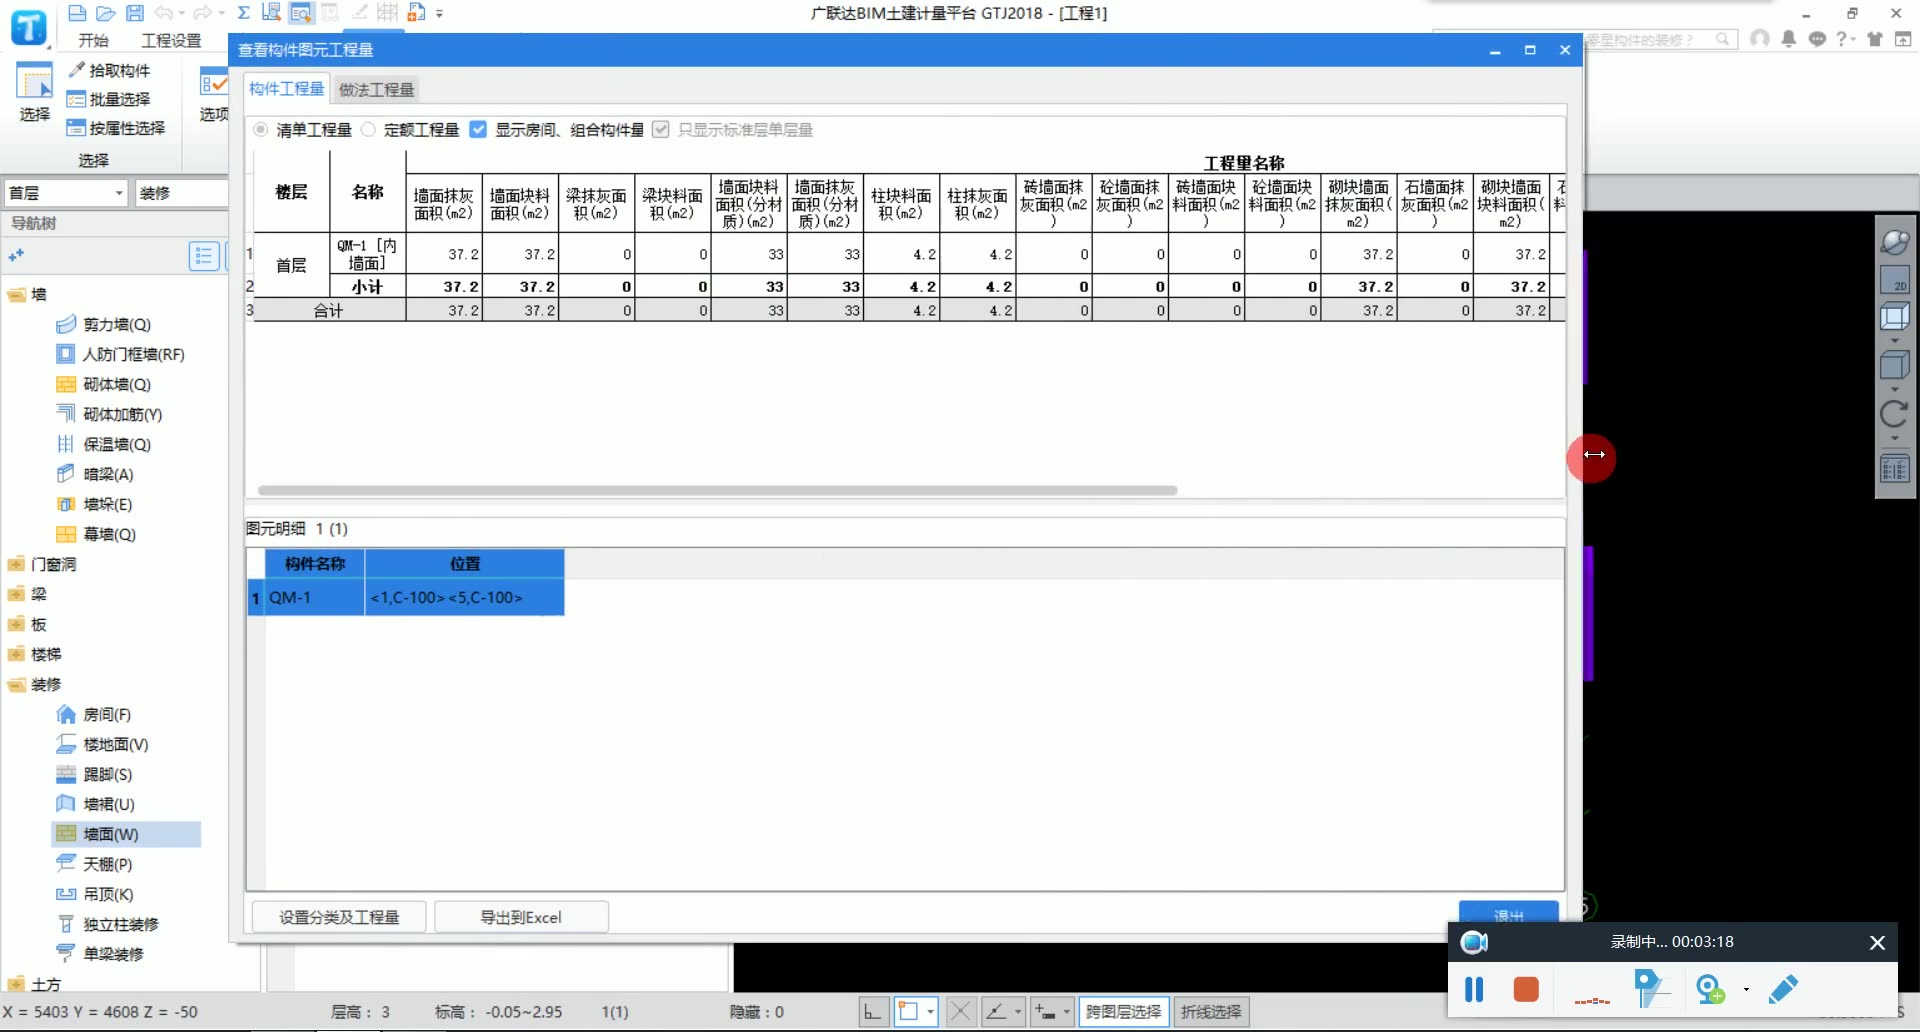The width and height of the screenshot is (1920, 1032).
Task: Open the 工程设置 ribbon tab
Action: click(x=171, y=40)
